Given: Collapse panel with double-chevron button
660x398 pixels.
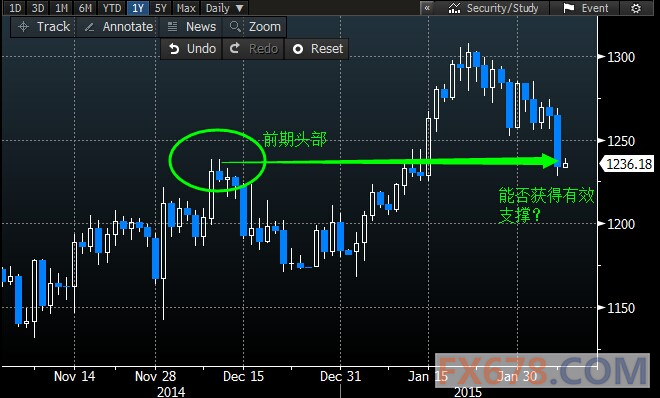Looking at the screenshot, I should (427, 8).
